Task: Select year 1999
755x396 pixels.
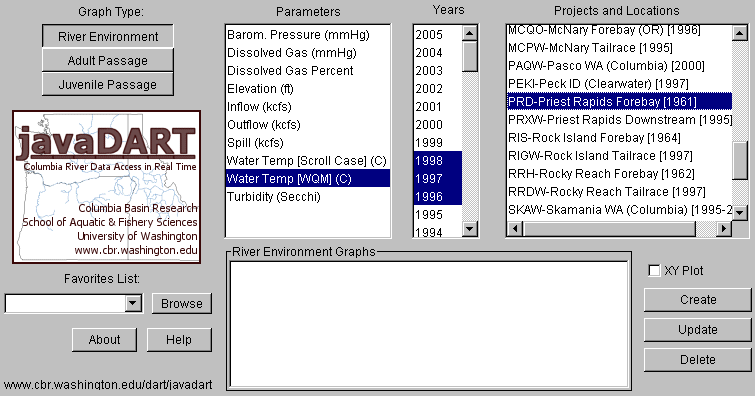Action: point(438,143)
